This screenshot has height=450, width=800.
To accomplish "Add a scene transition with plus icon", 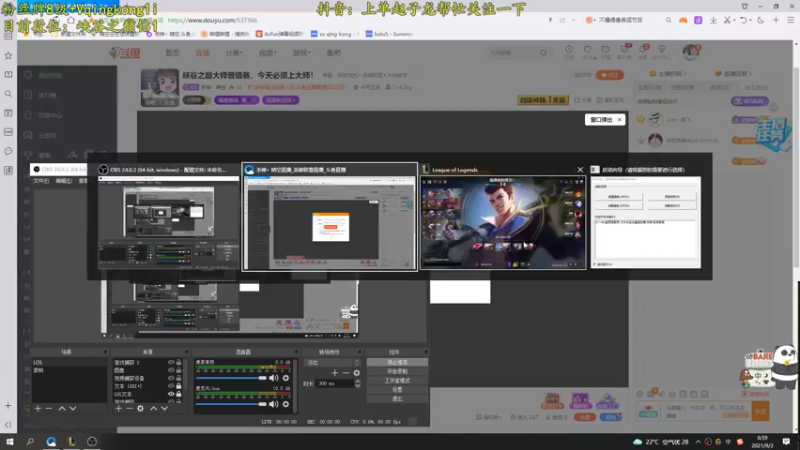I will coord(335,373).
